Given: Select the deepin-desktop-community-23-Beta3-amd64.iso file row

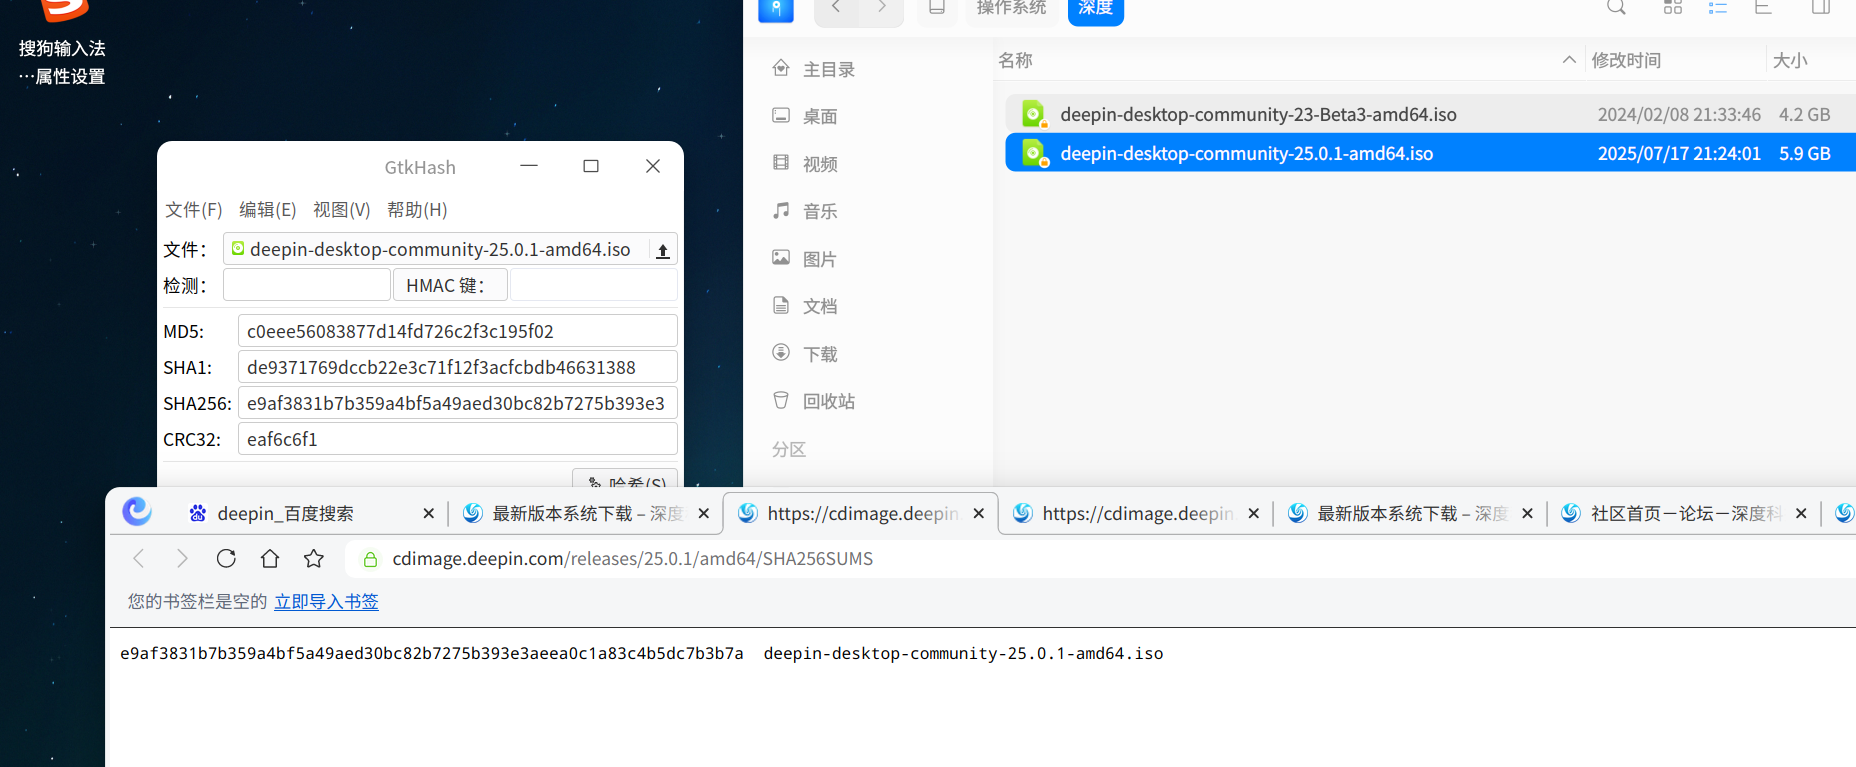Looking at the screenshot, I should 1430,114.
